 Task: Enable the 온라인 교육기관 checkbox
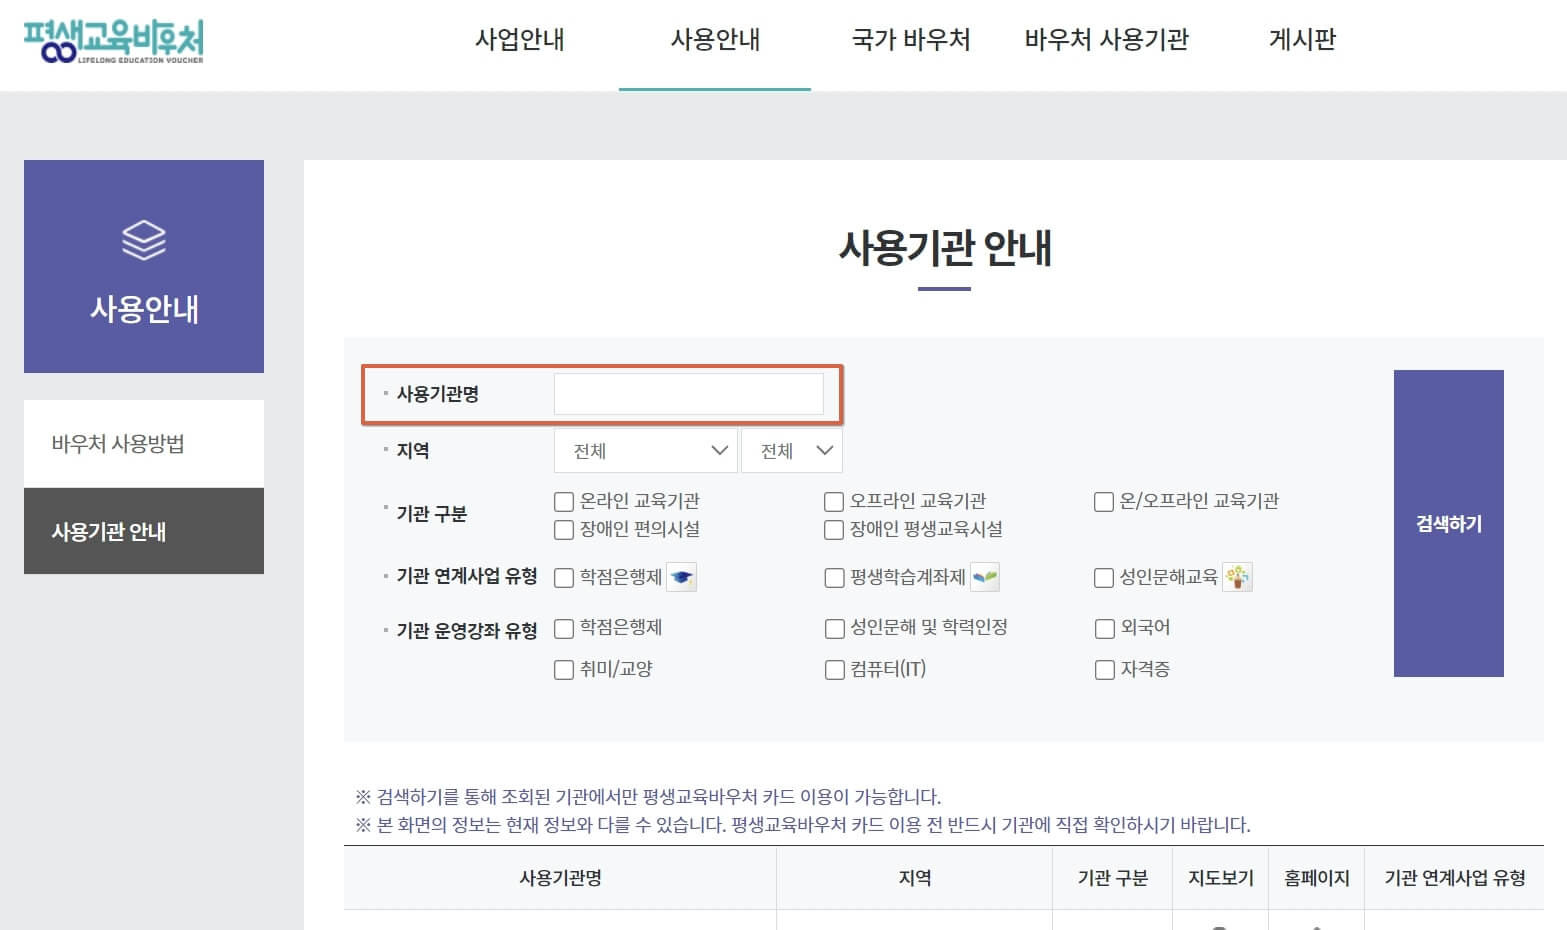coord(564,501)
